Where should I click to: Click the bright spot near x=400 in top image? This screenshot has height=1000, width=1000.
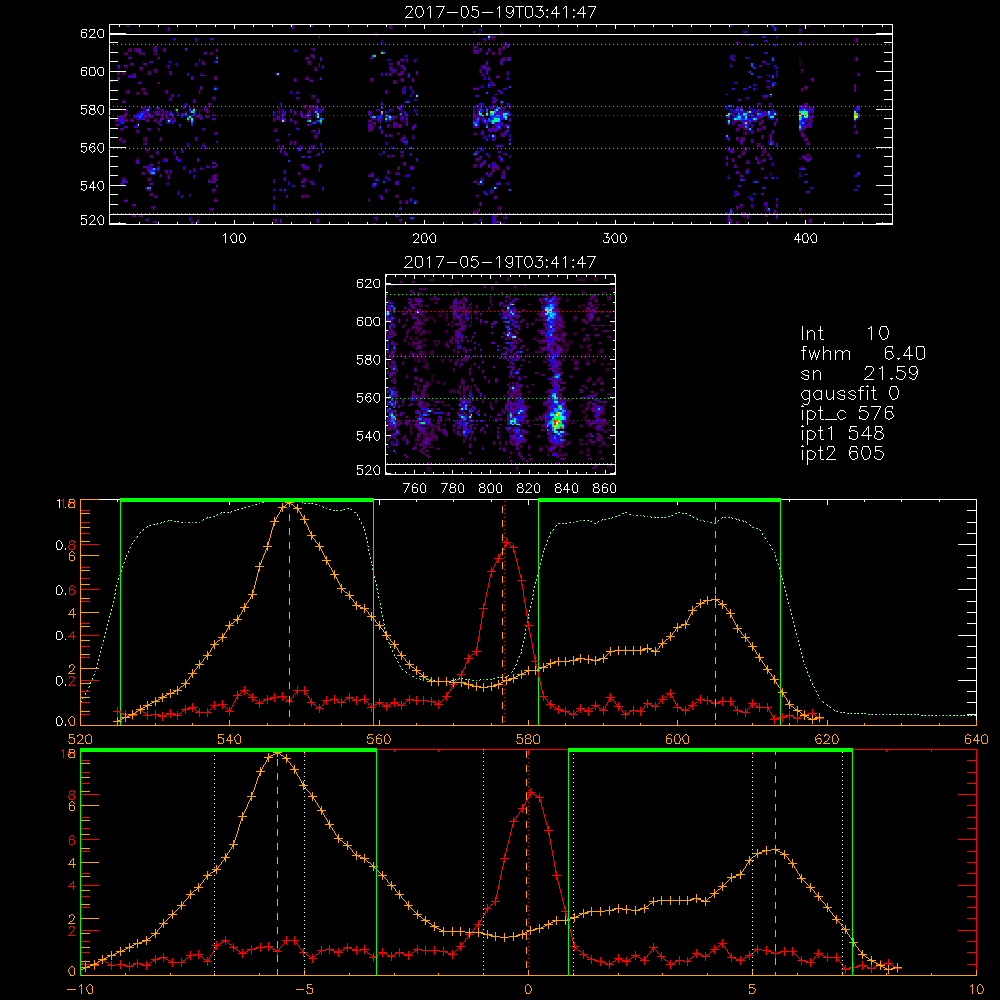click(x=804, y=115)
